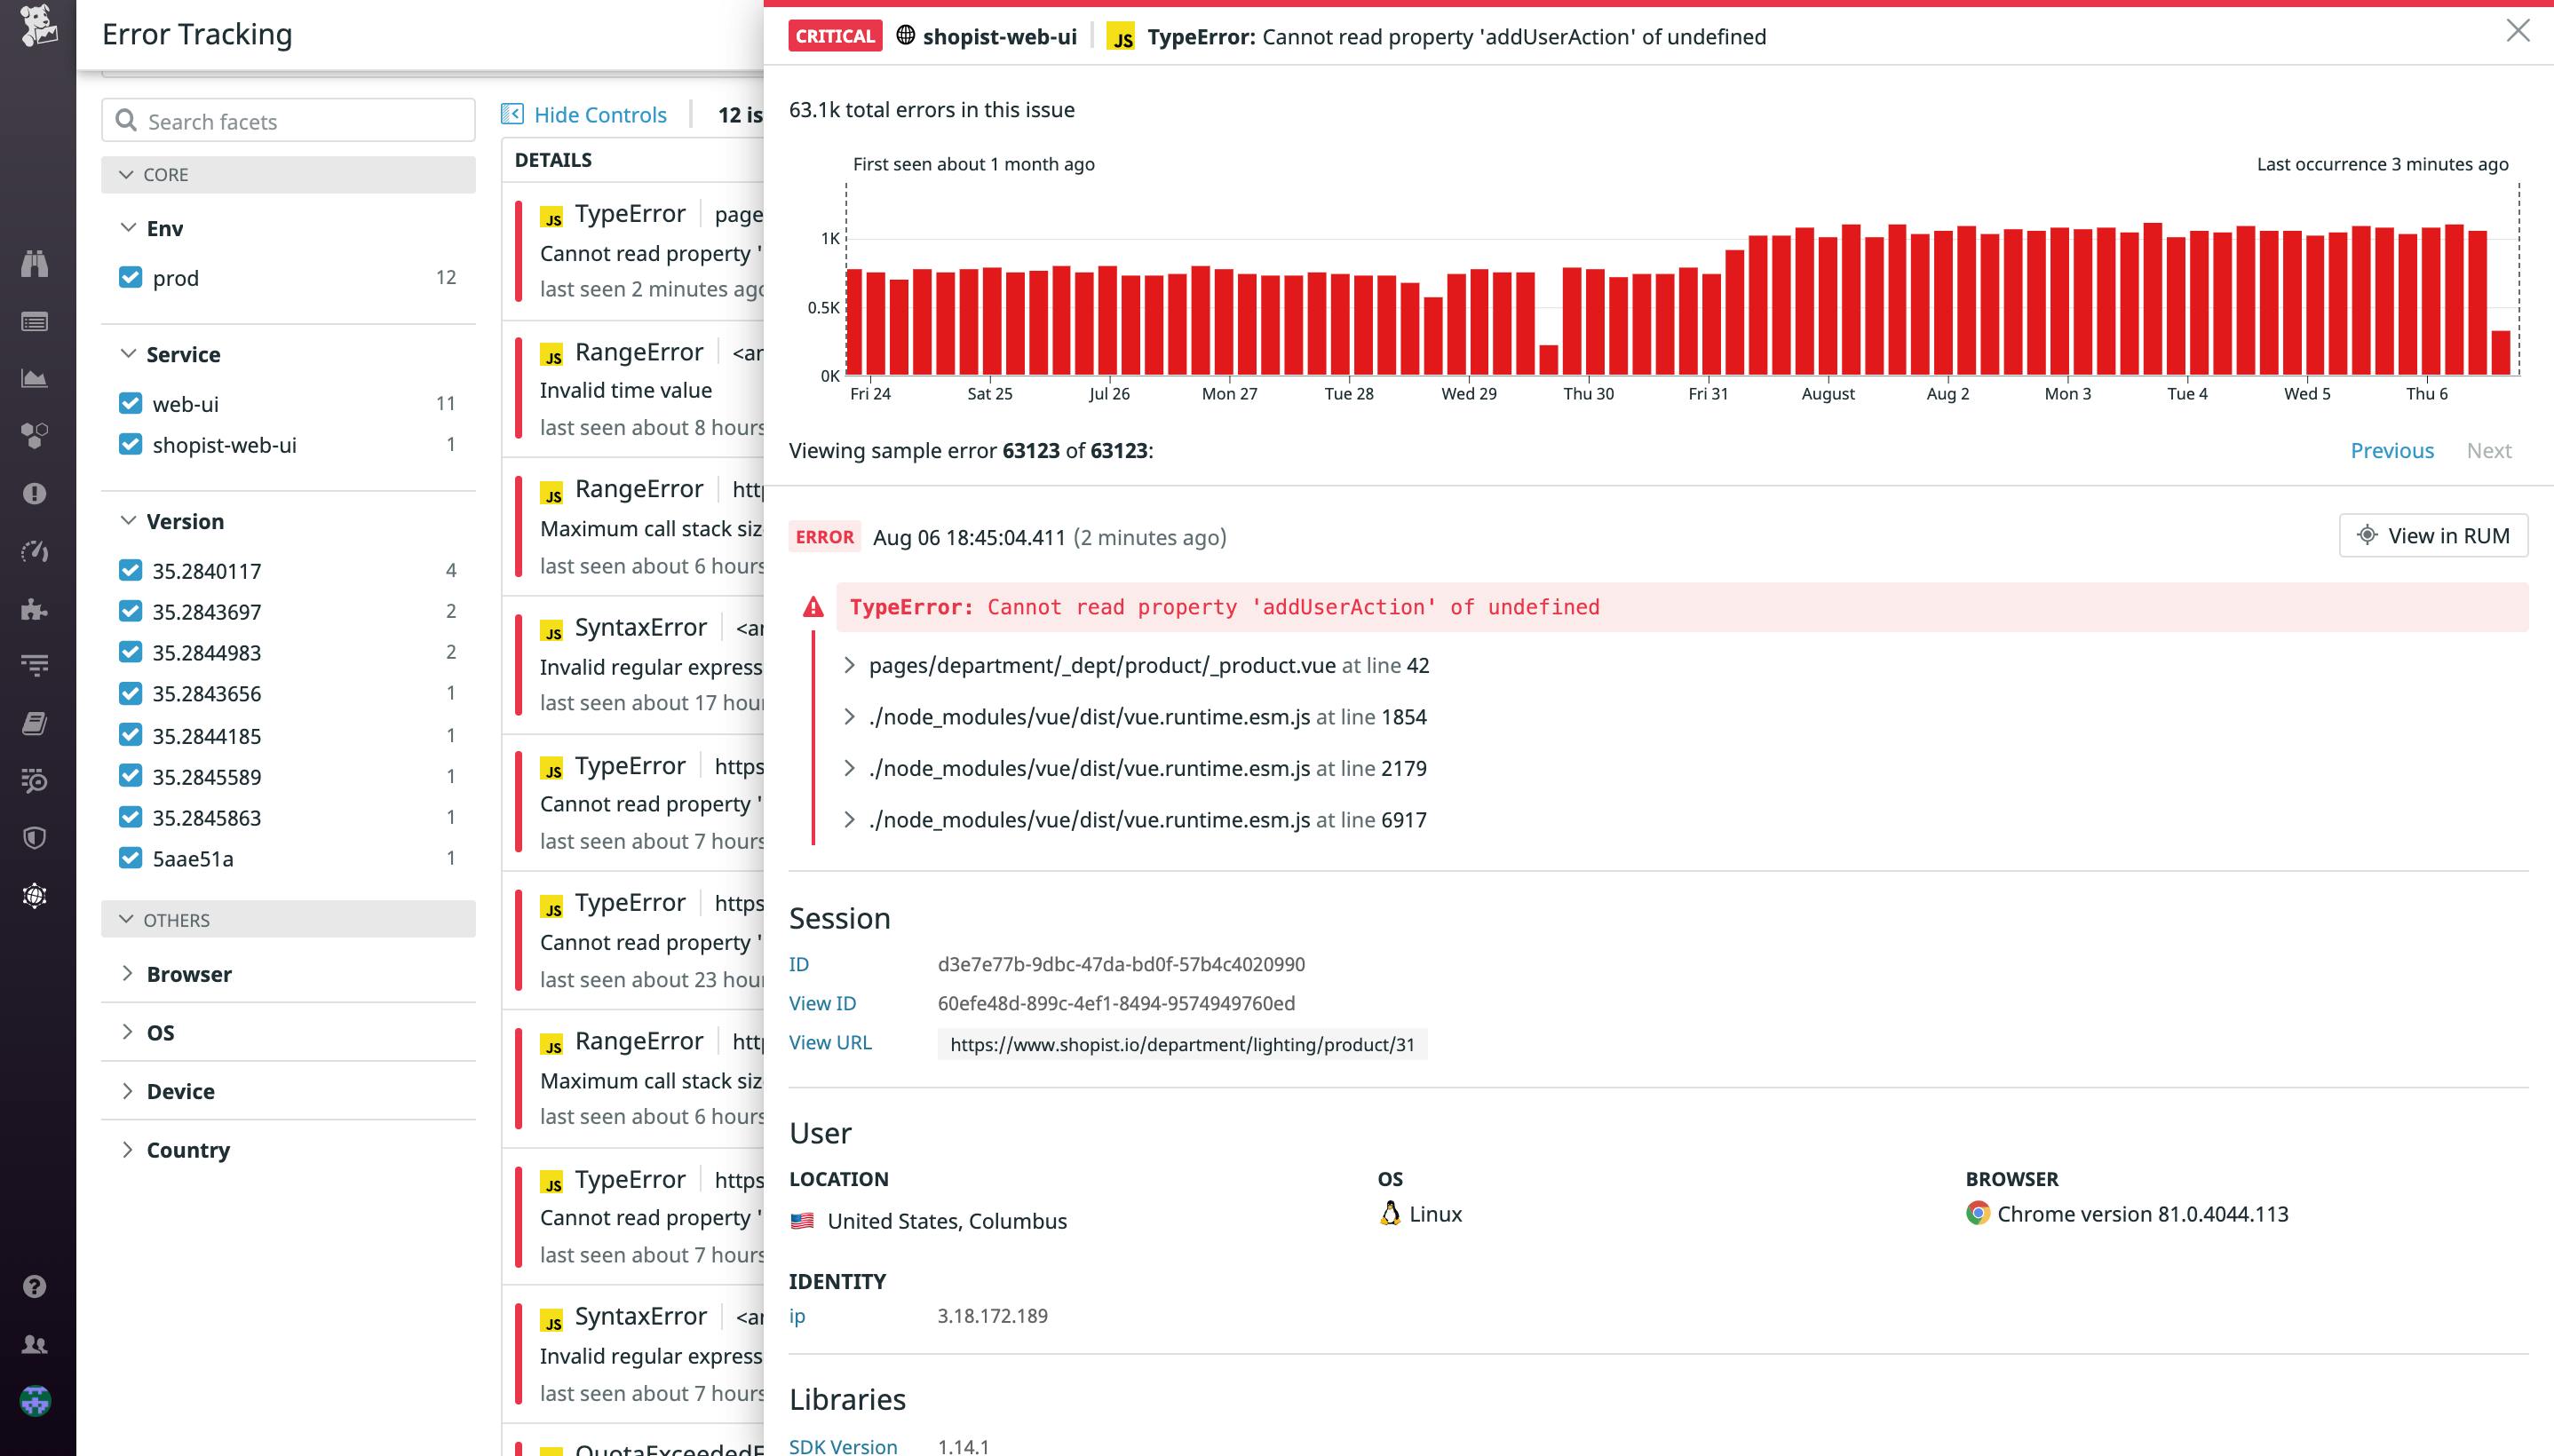Open the logs lines icon in sidebar
Screen dimensions: 2554x1456
(x=35, y=665)
